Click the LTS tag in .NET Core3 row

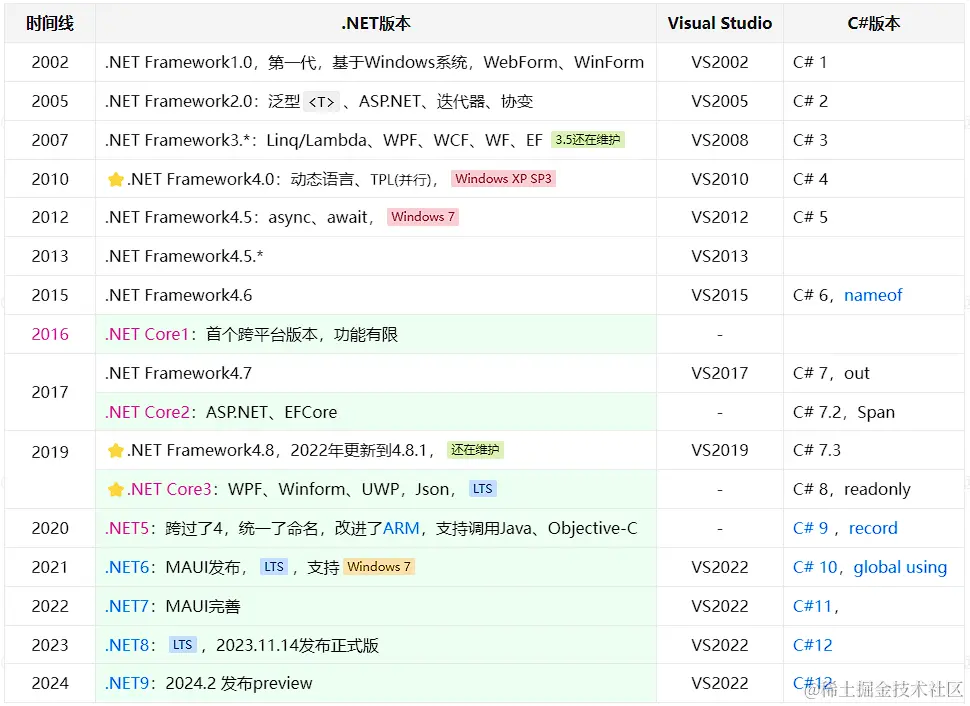point(483,489)
